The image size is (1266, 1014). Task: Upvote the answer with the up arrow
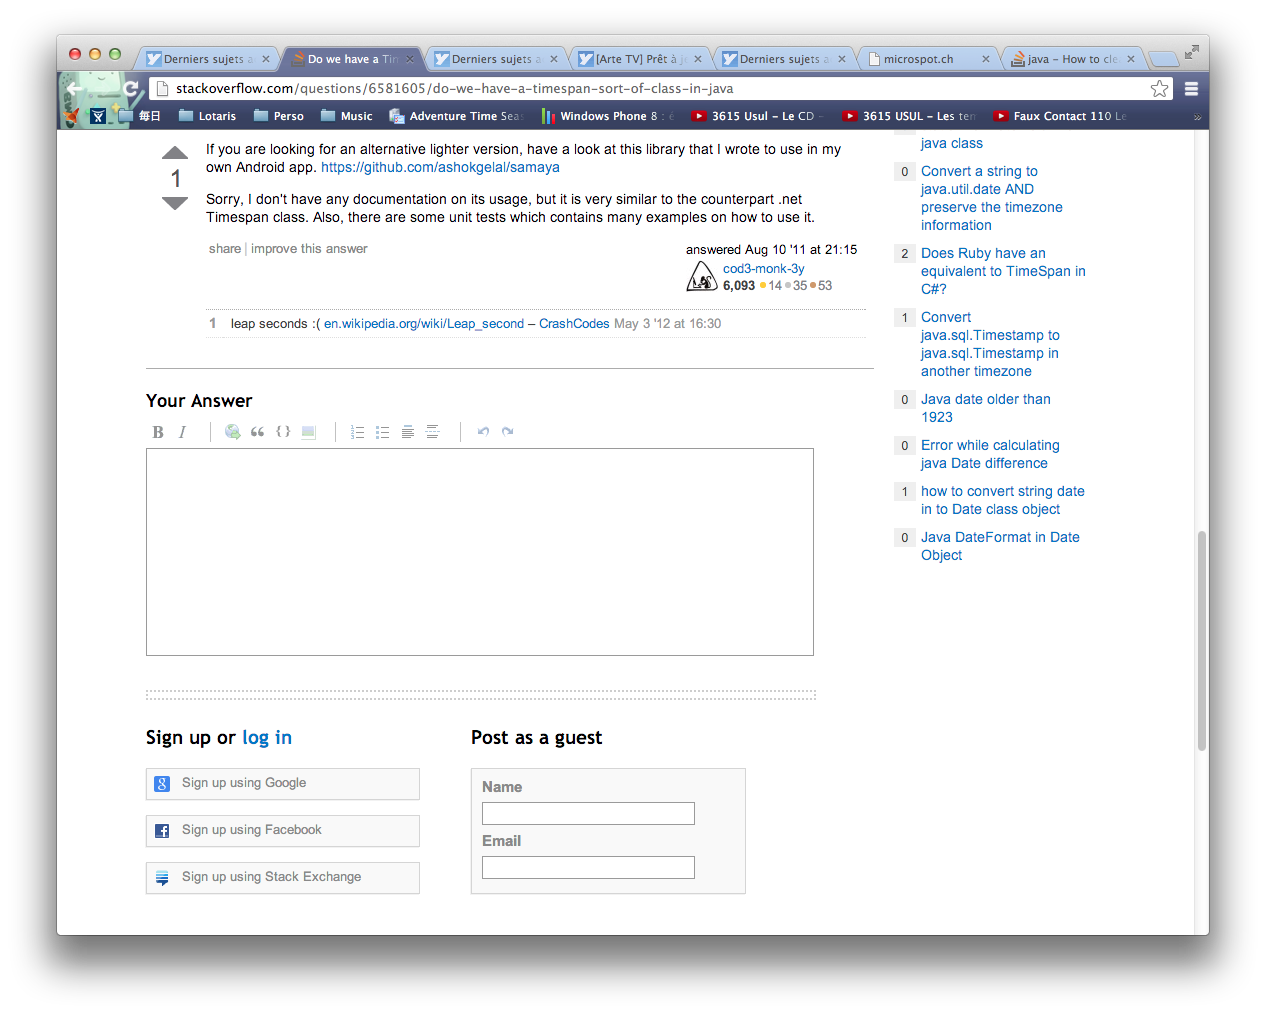175,153
